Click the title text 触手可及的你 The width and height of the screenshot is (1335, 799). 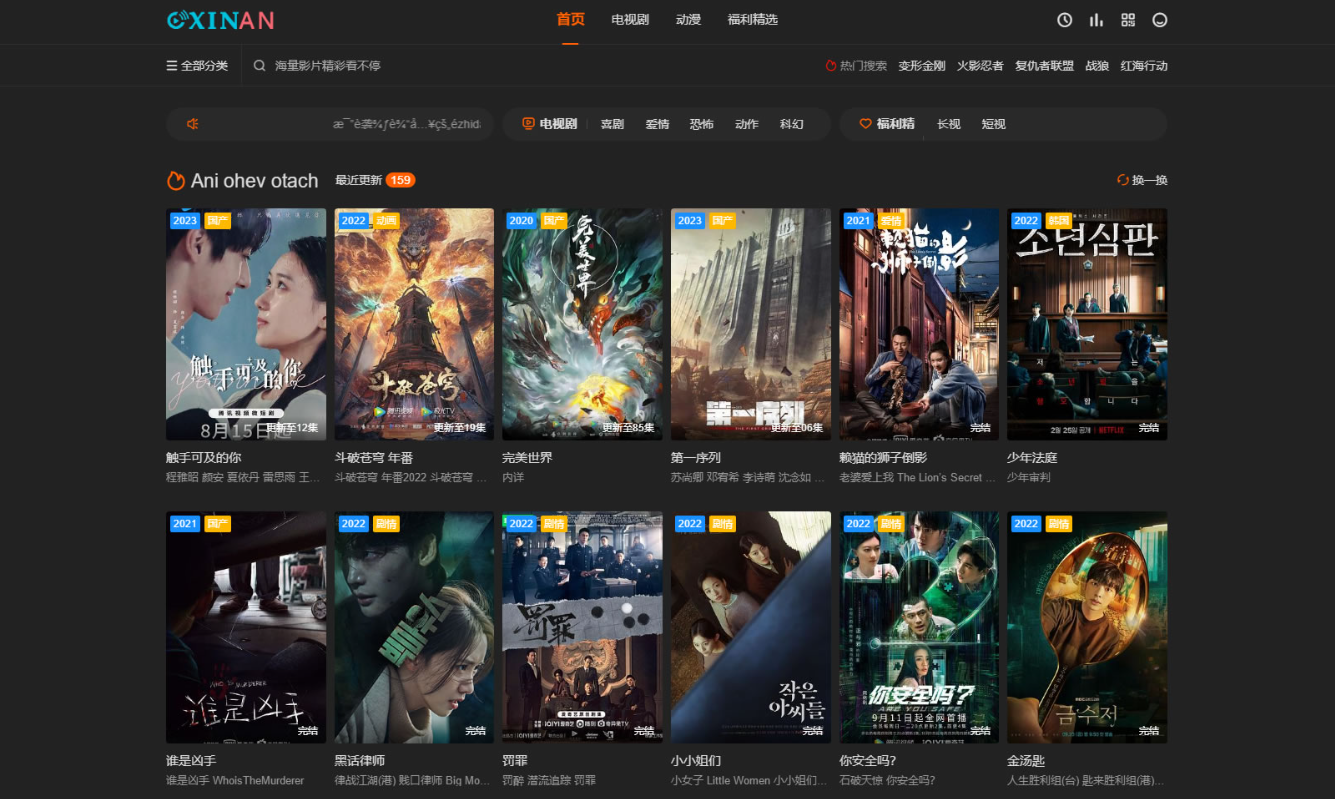(204, 458)
